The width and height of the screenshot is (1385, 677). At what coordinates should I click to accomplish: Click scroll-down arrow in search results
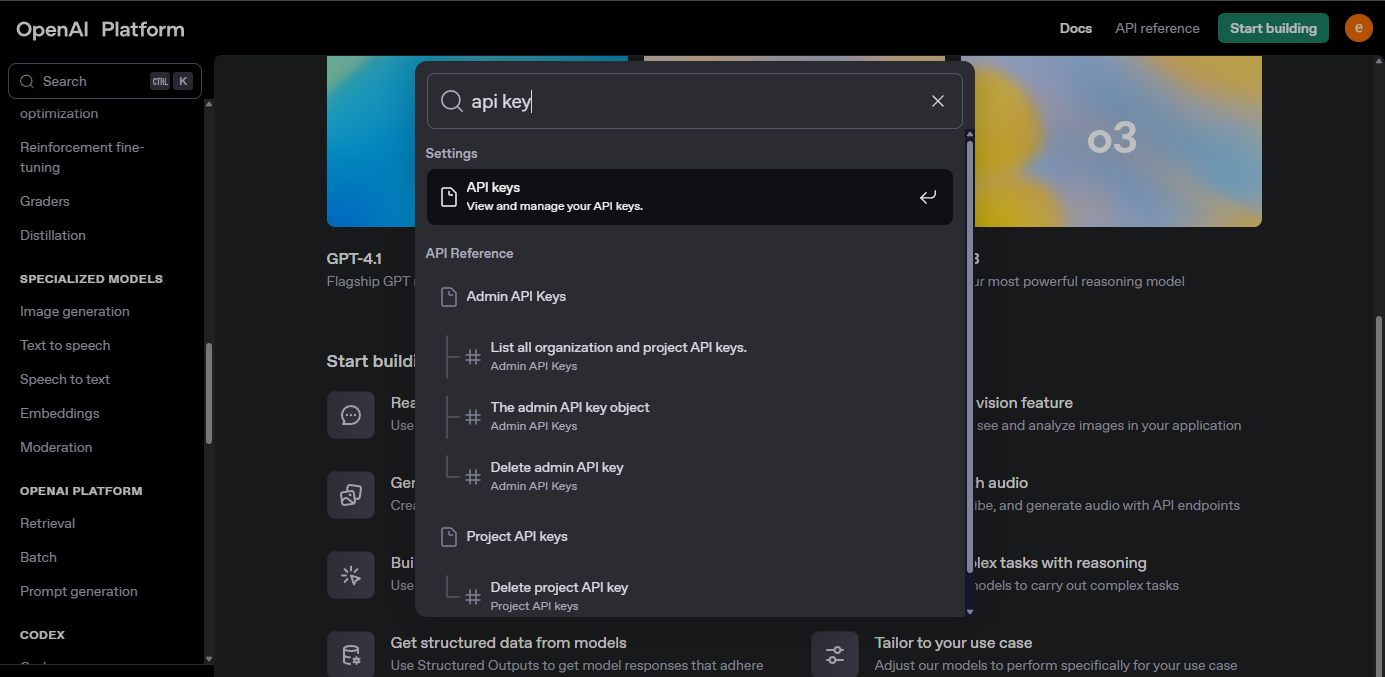point(969,611)
